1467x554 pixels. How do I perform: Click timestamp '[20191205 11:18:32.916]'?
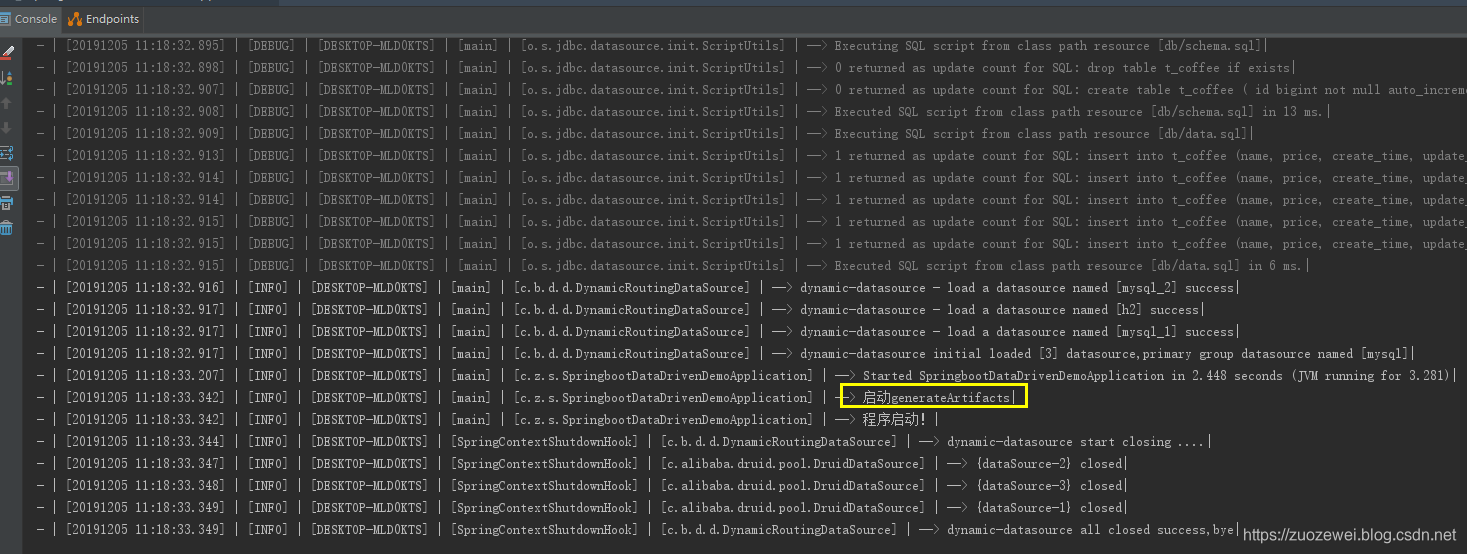(x=146, y=288)
